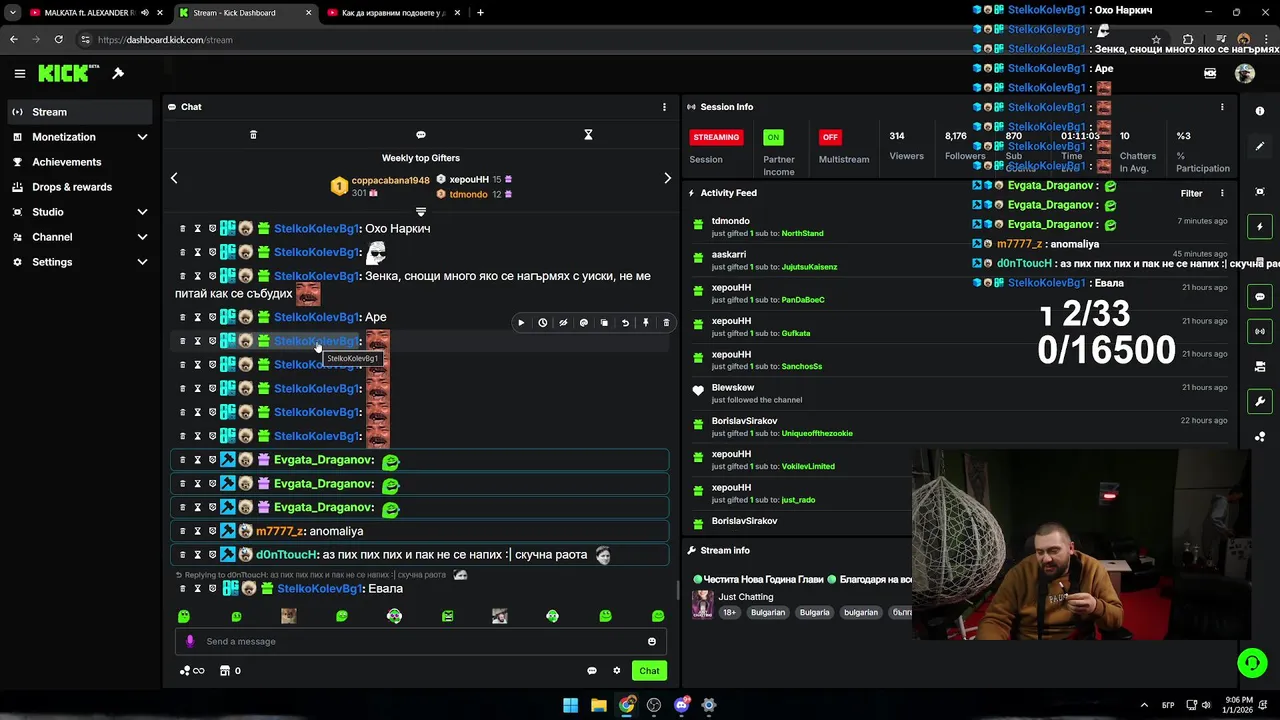Click the mention icon in message toolbar

click(584, 323)
